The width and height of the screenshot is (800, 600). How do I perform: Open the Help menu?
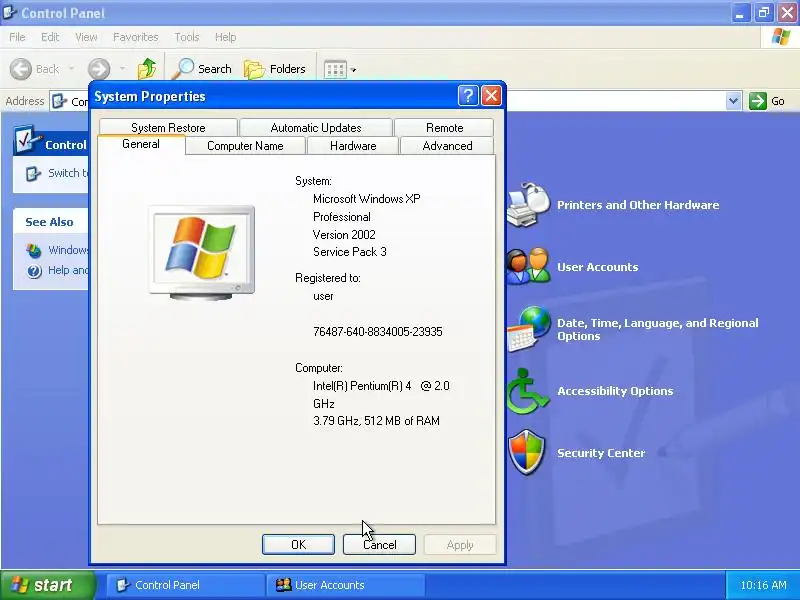(x=226, y=37)
